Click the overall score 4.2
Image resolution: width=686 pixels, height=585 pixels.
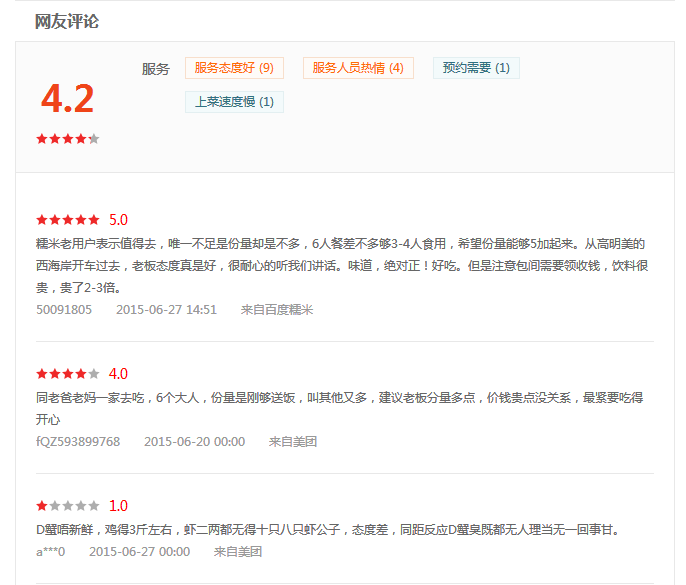67,99
